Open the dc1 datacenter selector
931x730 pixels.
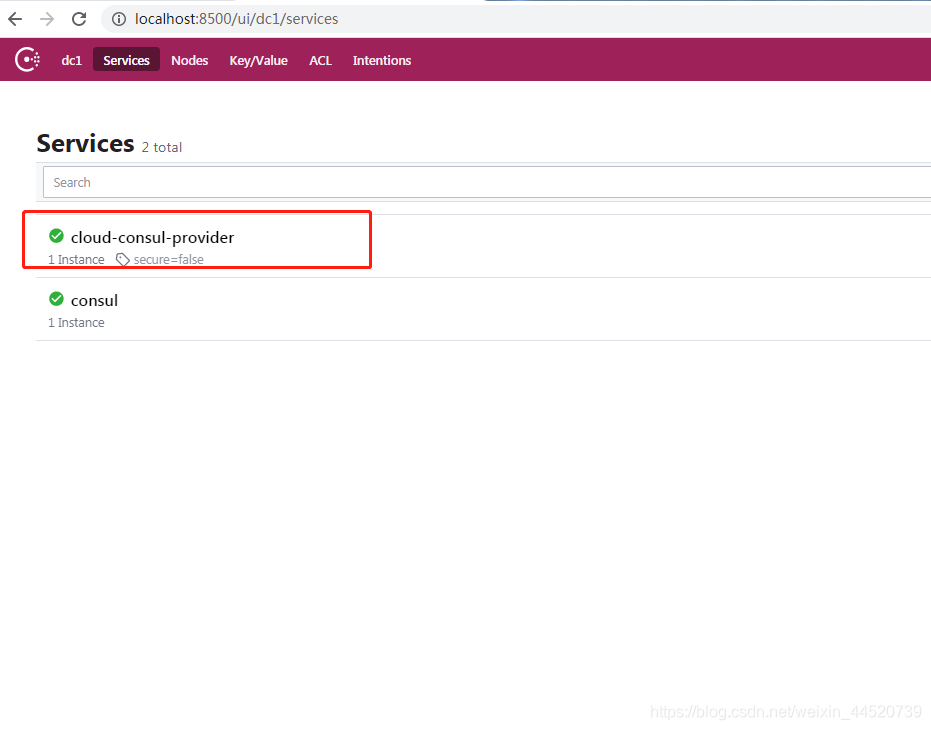(x=71, y=60)
